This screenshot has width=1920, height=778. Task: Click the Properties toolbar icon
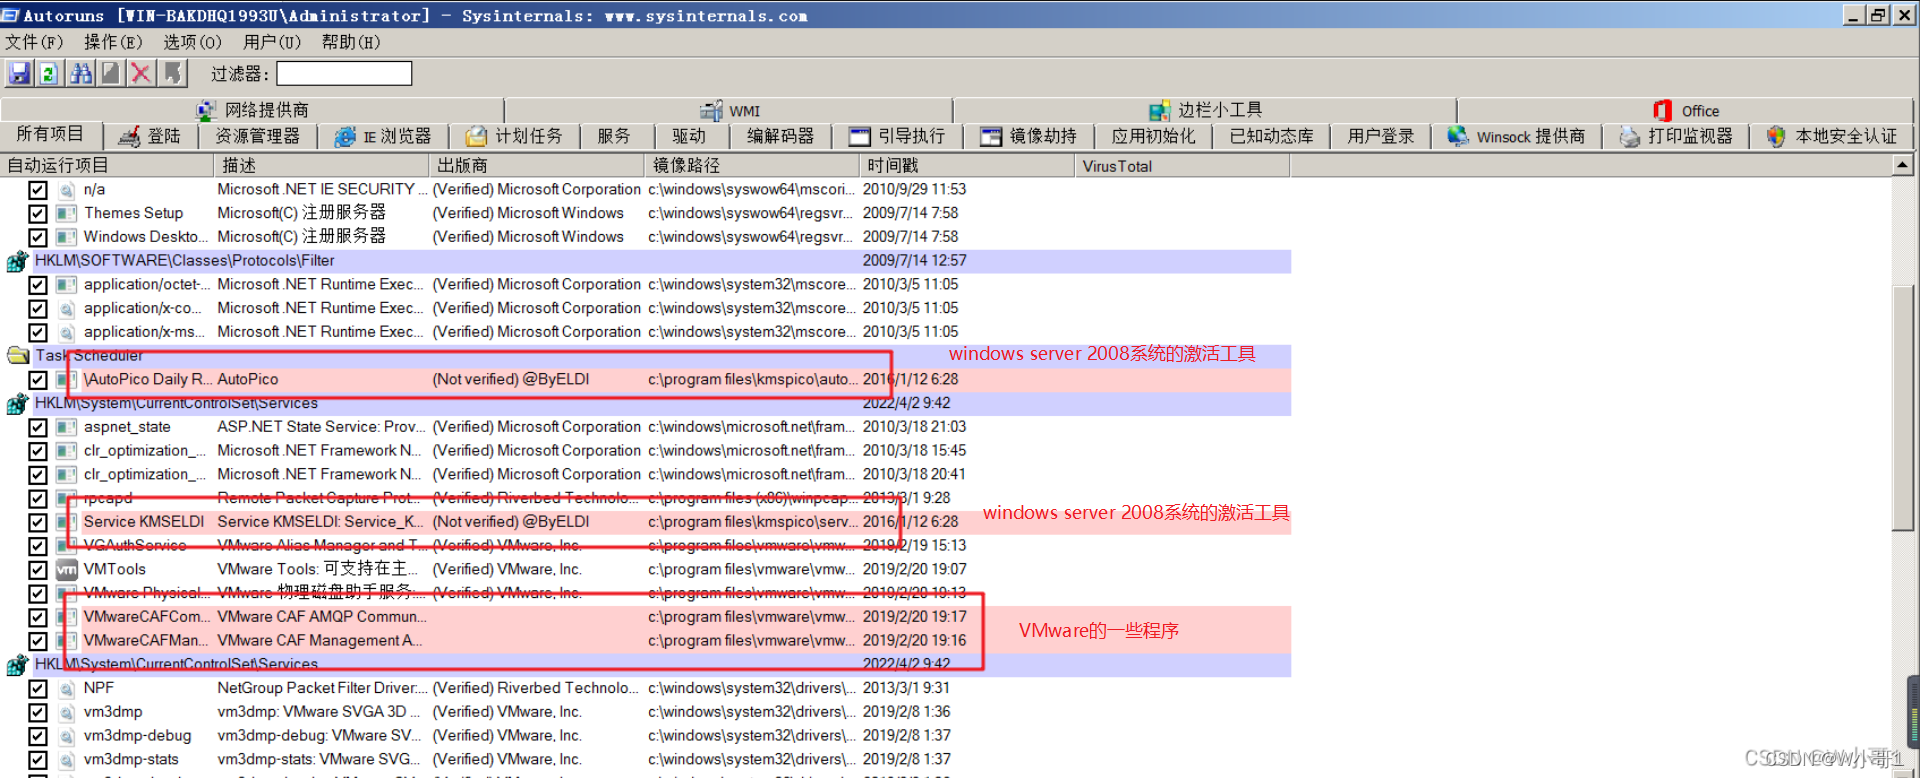click(x=111, y=73)
